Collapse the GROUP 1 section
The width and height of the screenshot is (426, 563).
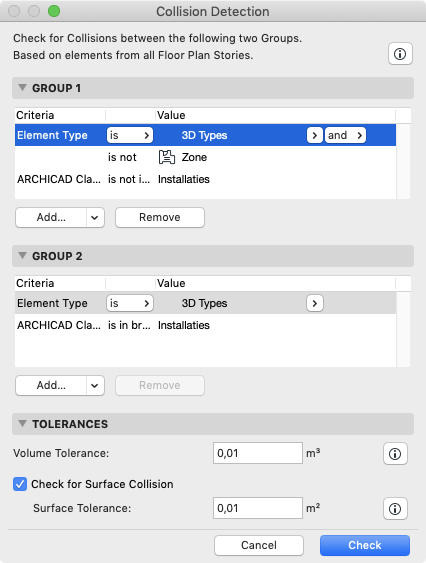(x=22, y=88)
